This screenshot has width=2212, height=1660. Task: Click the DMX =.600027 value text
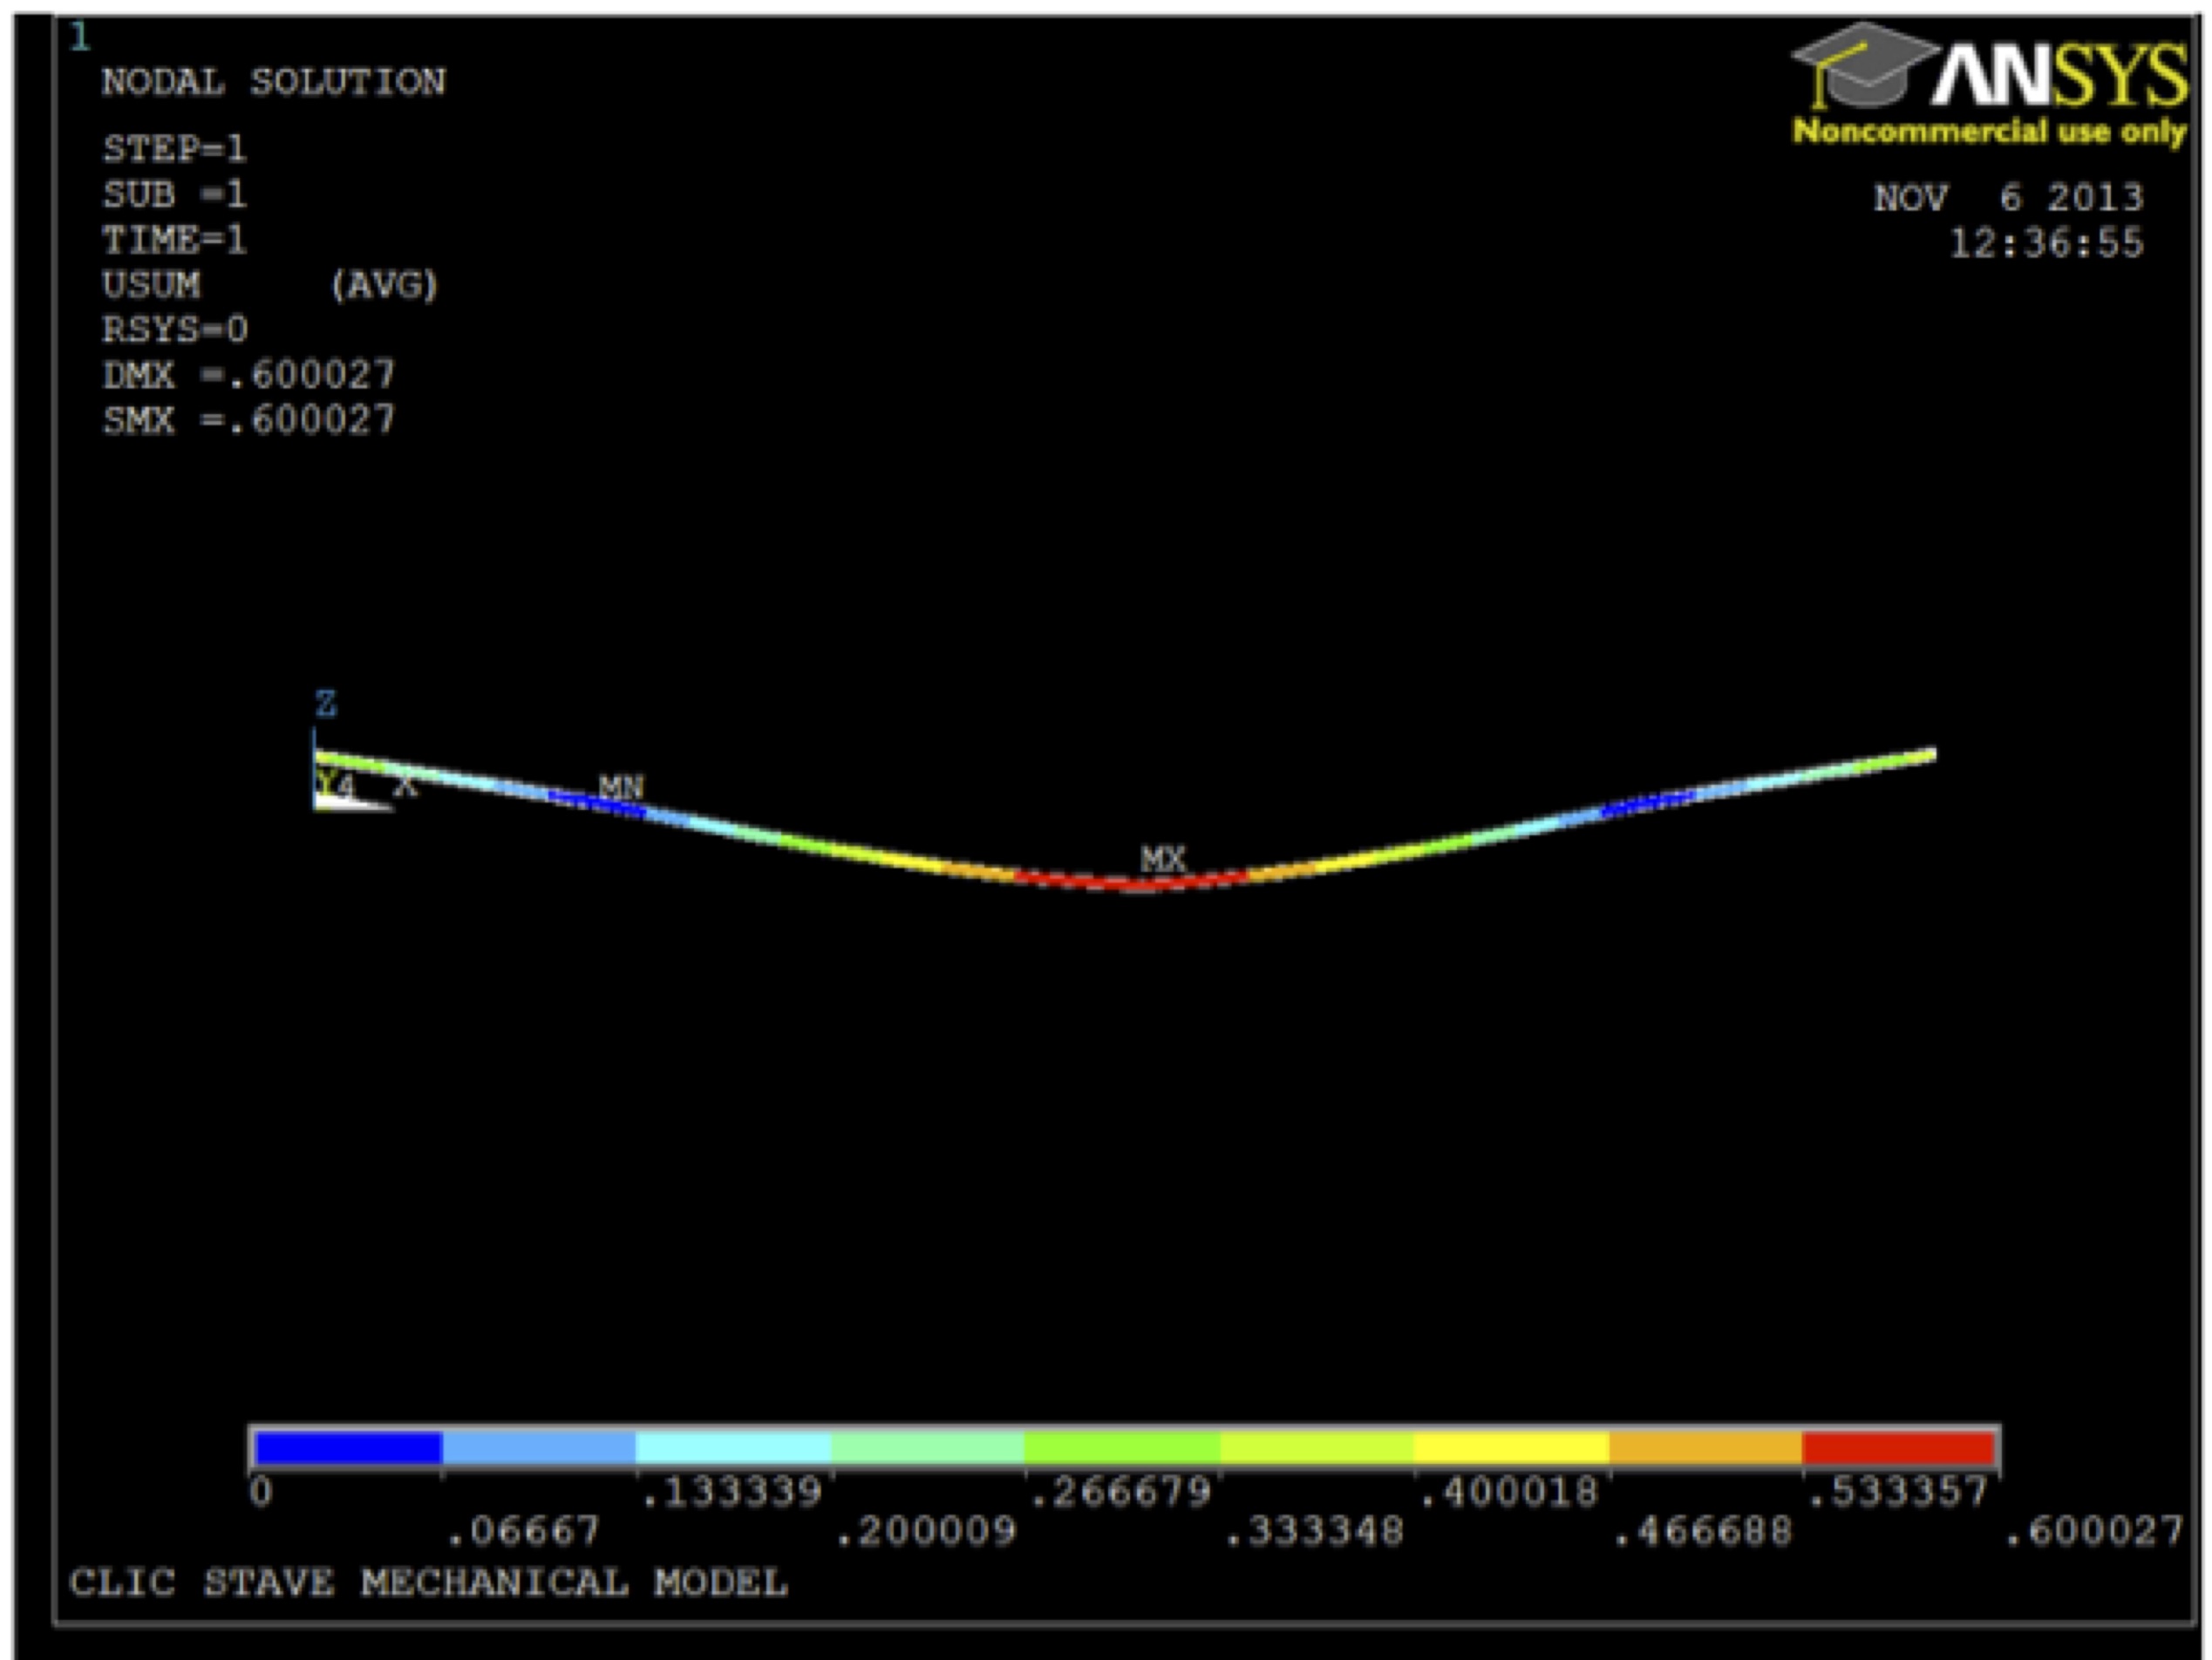(249, 376)
